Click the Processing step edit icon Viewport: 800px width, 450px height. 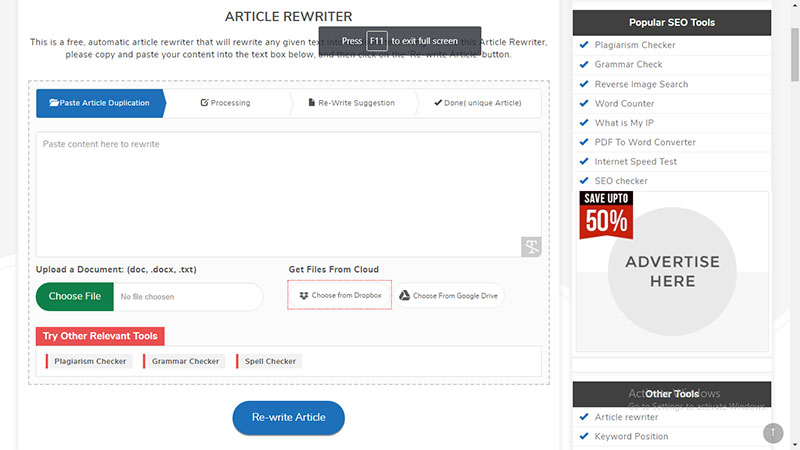pyautogui.click(x=204, y=103)
